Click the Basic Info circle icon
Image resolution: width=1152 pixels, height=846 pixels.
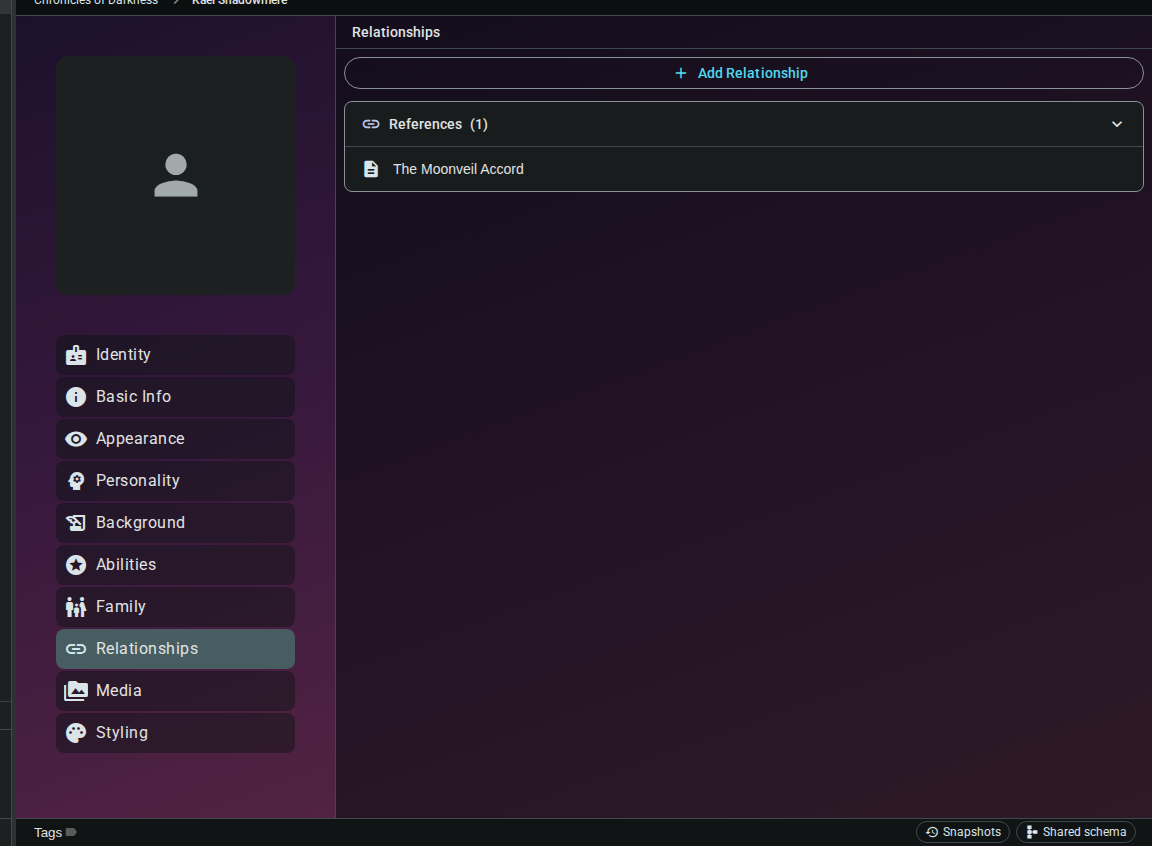[76, 397]
